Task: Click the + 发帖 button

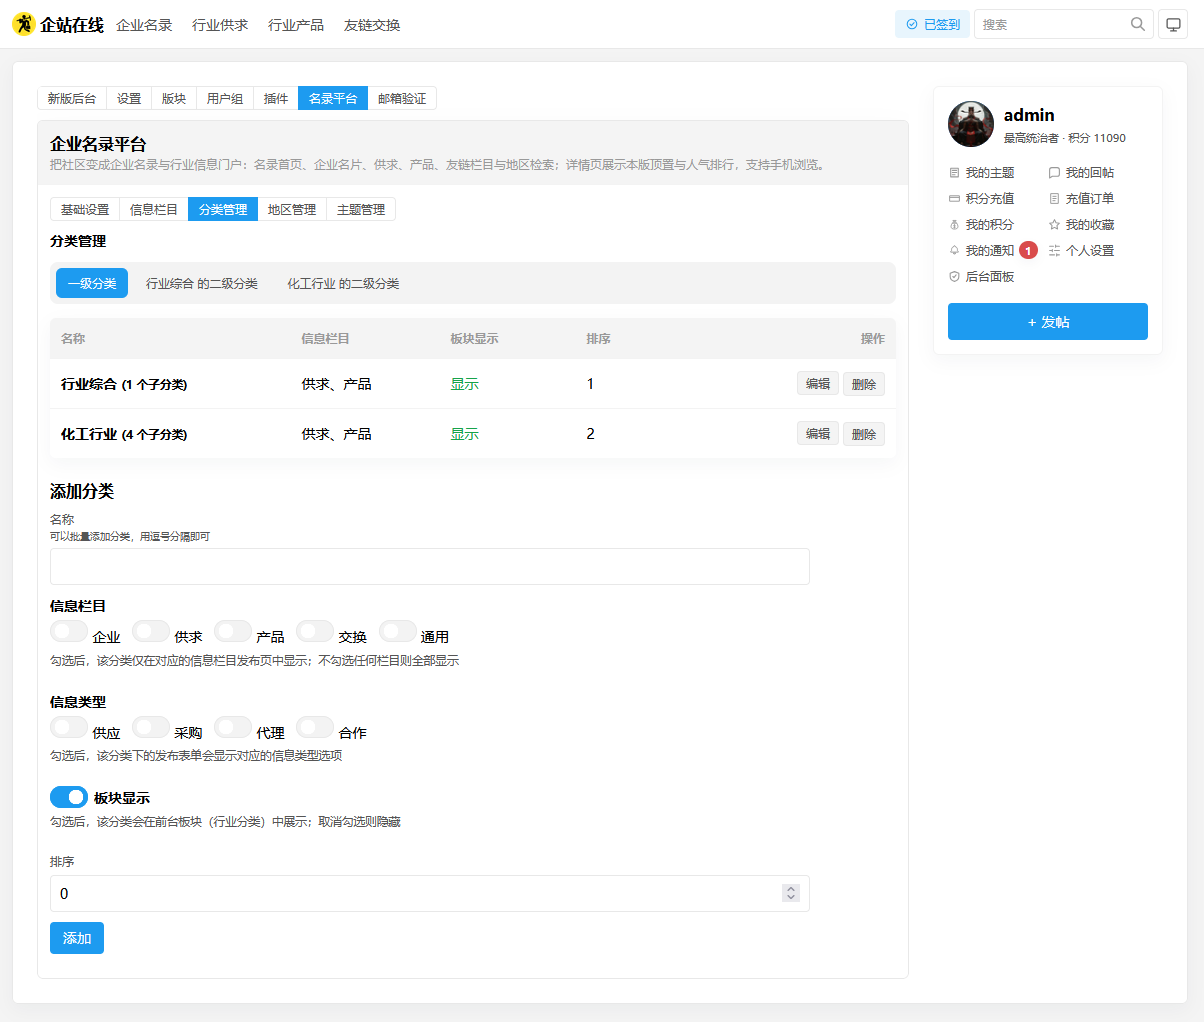Action: [x=1048, y=322]
